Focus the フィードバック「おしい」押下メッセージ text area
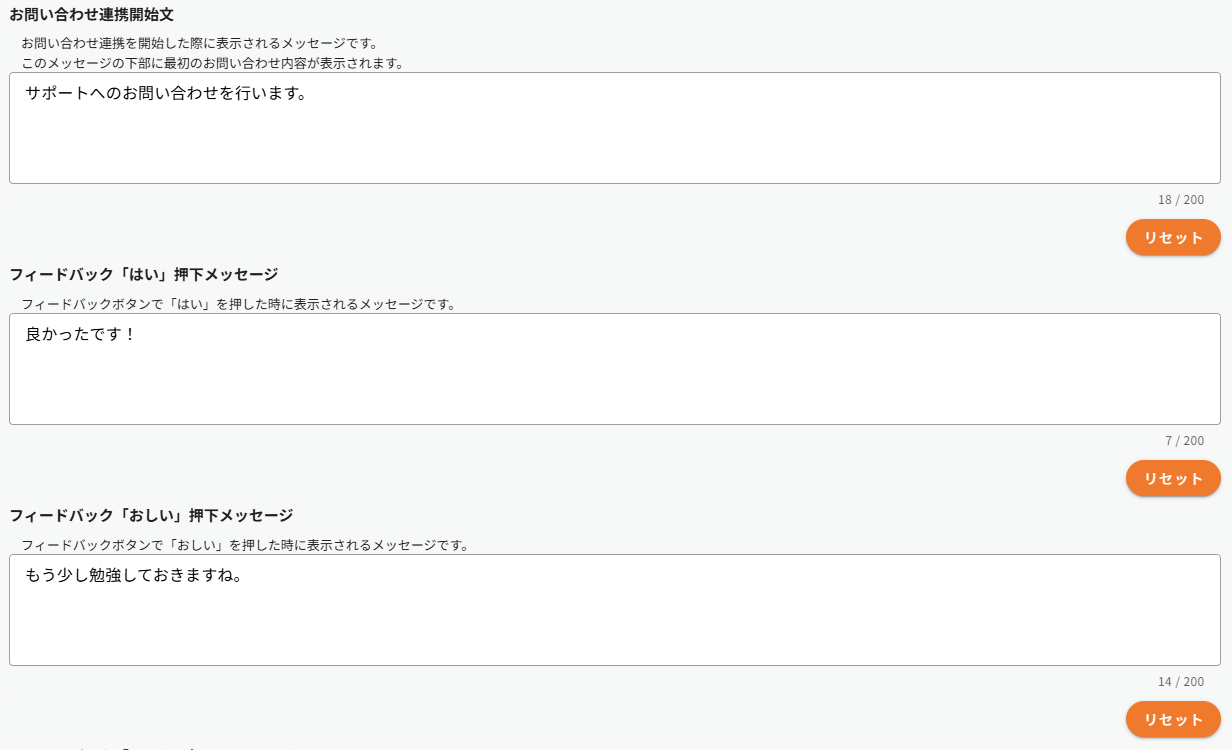 [x=614, y=622]
